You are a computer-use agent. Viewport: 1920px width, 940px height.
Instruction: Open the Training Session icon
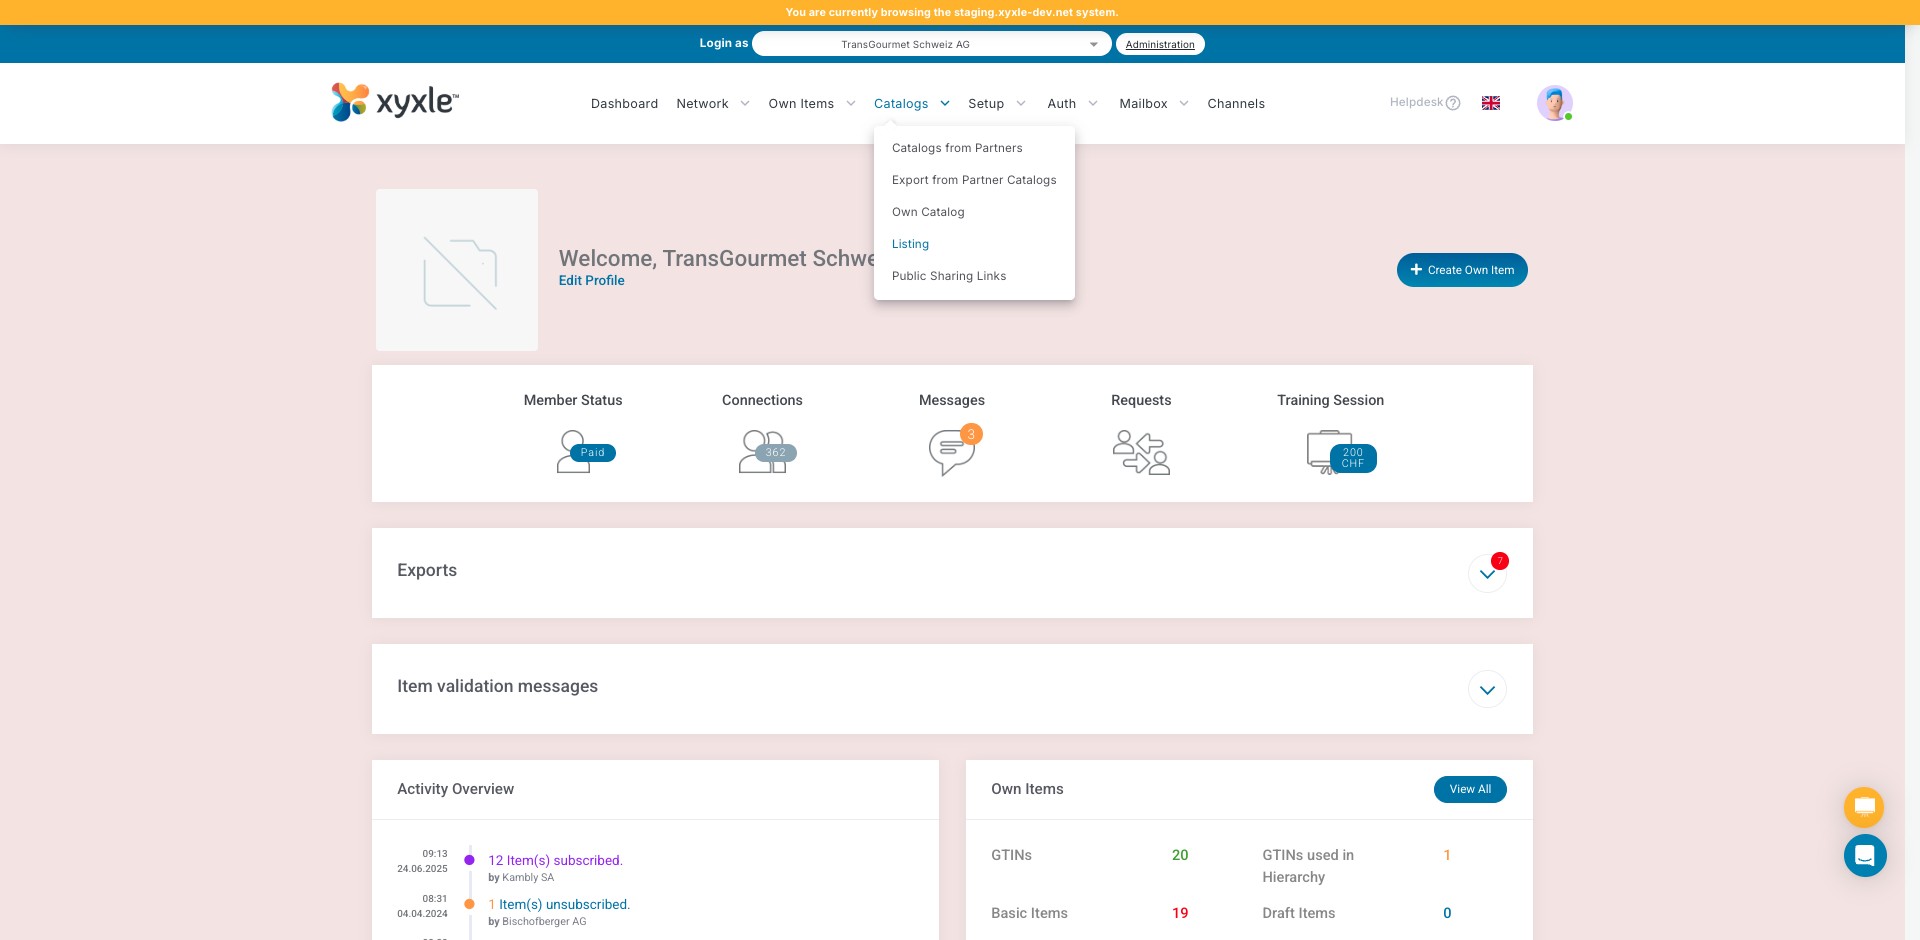tap(1339, 453)
